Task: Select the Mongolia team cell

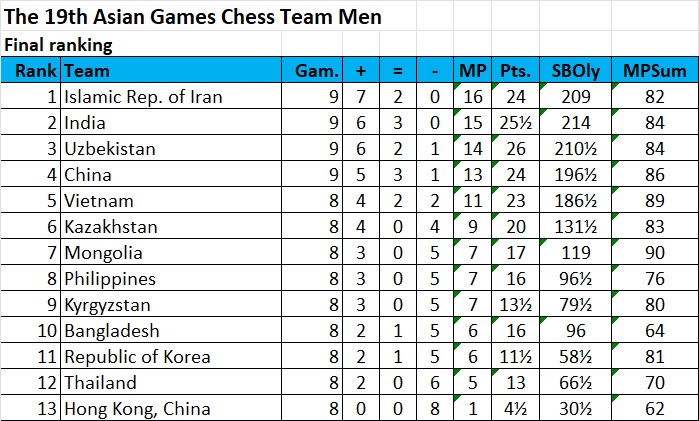Action: point(103,253)
